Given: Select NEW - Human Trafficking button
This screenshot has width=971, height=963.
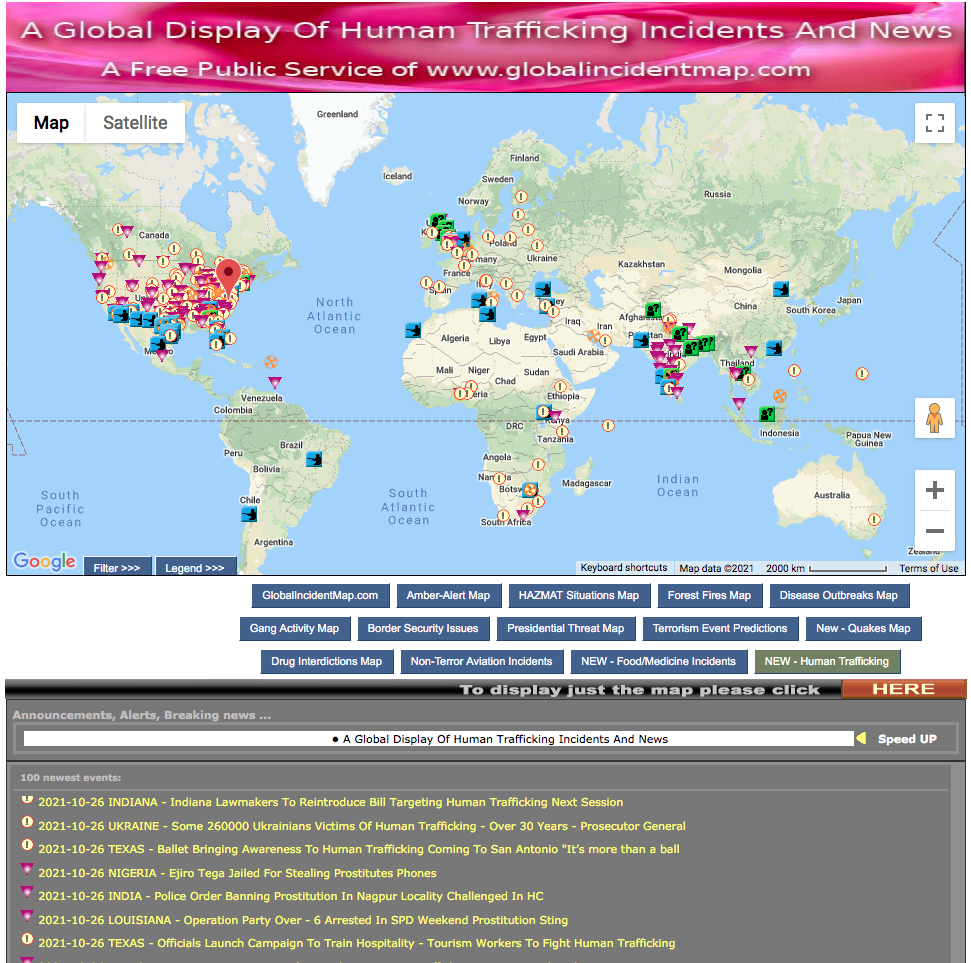Looking at the screenshot, I should [x=827, y=661].
